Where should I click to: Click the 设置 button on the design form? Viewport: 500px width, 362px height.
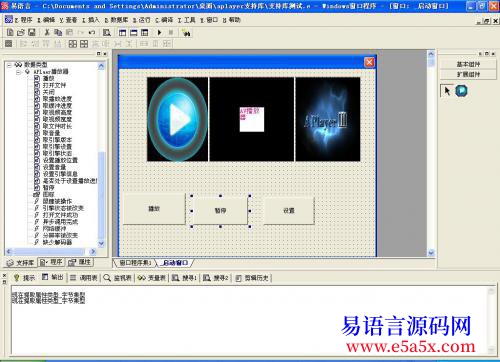[289, 211]
